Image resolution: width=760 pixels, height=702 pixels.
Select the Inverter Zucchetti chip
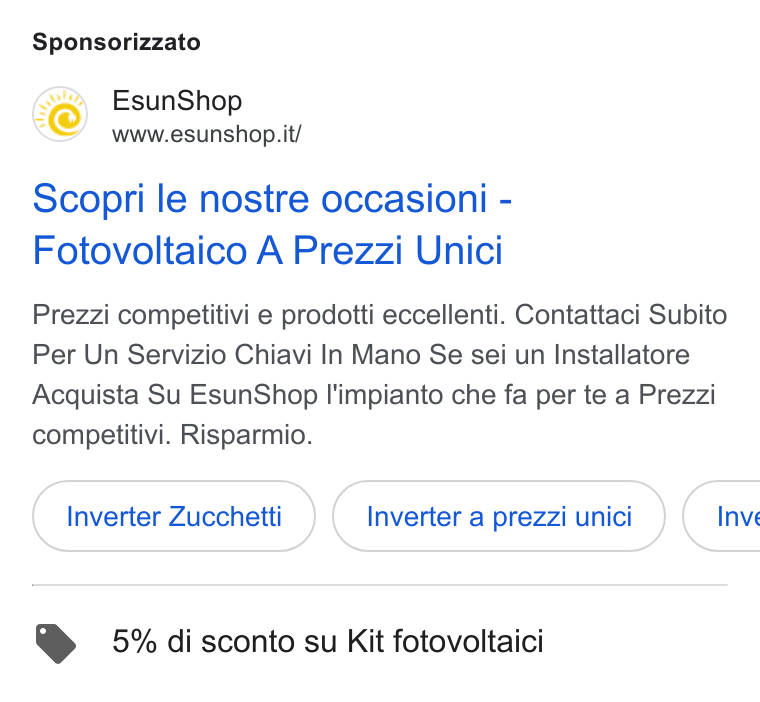click(174, 516)
